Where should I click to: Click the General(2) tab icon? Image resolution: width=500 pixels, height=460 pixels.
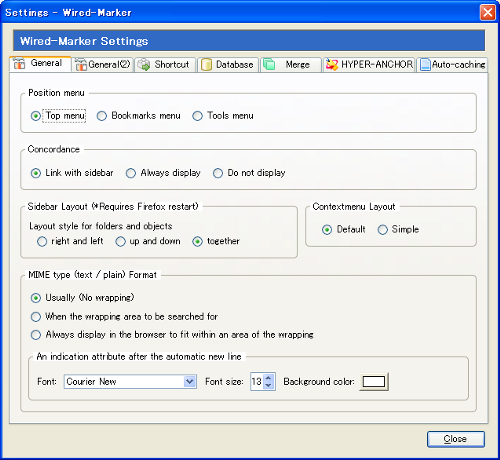[80, 64]
